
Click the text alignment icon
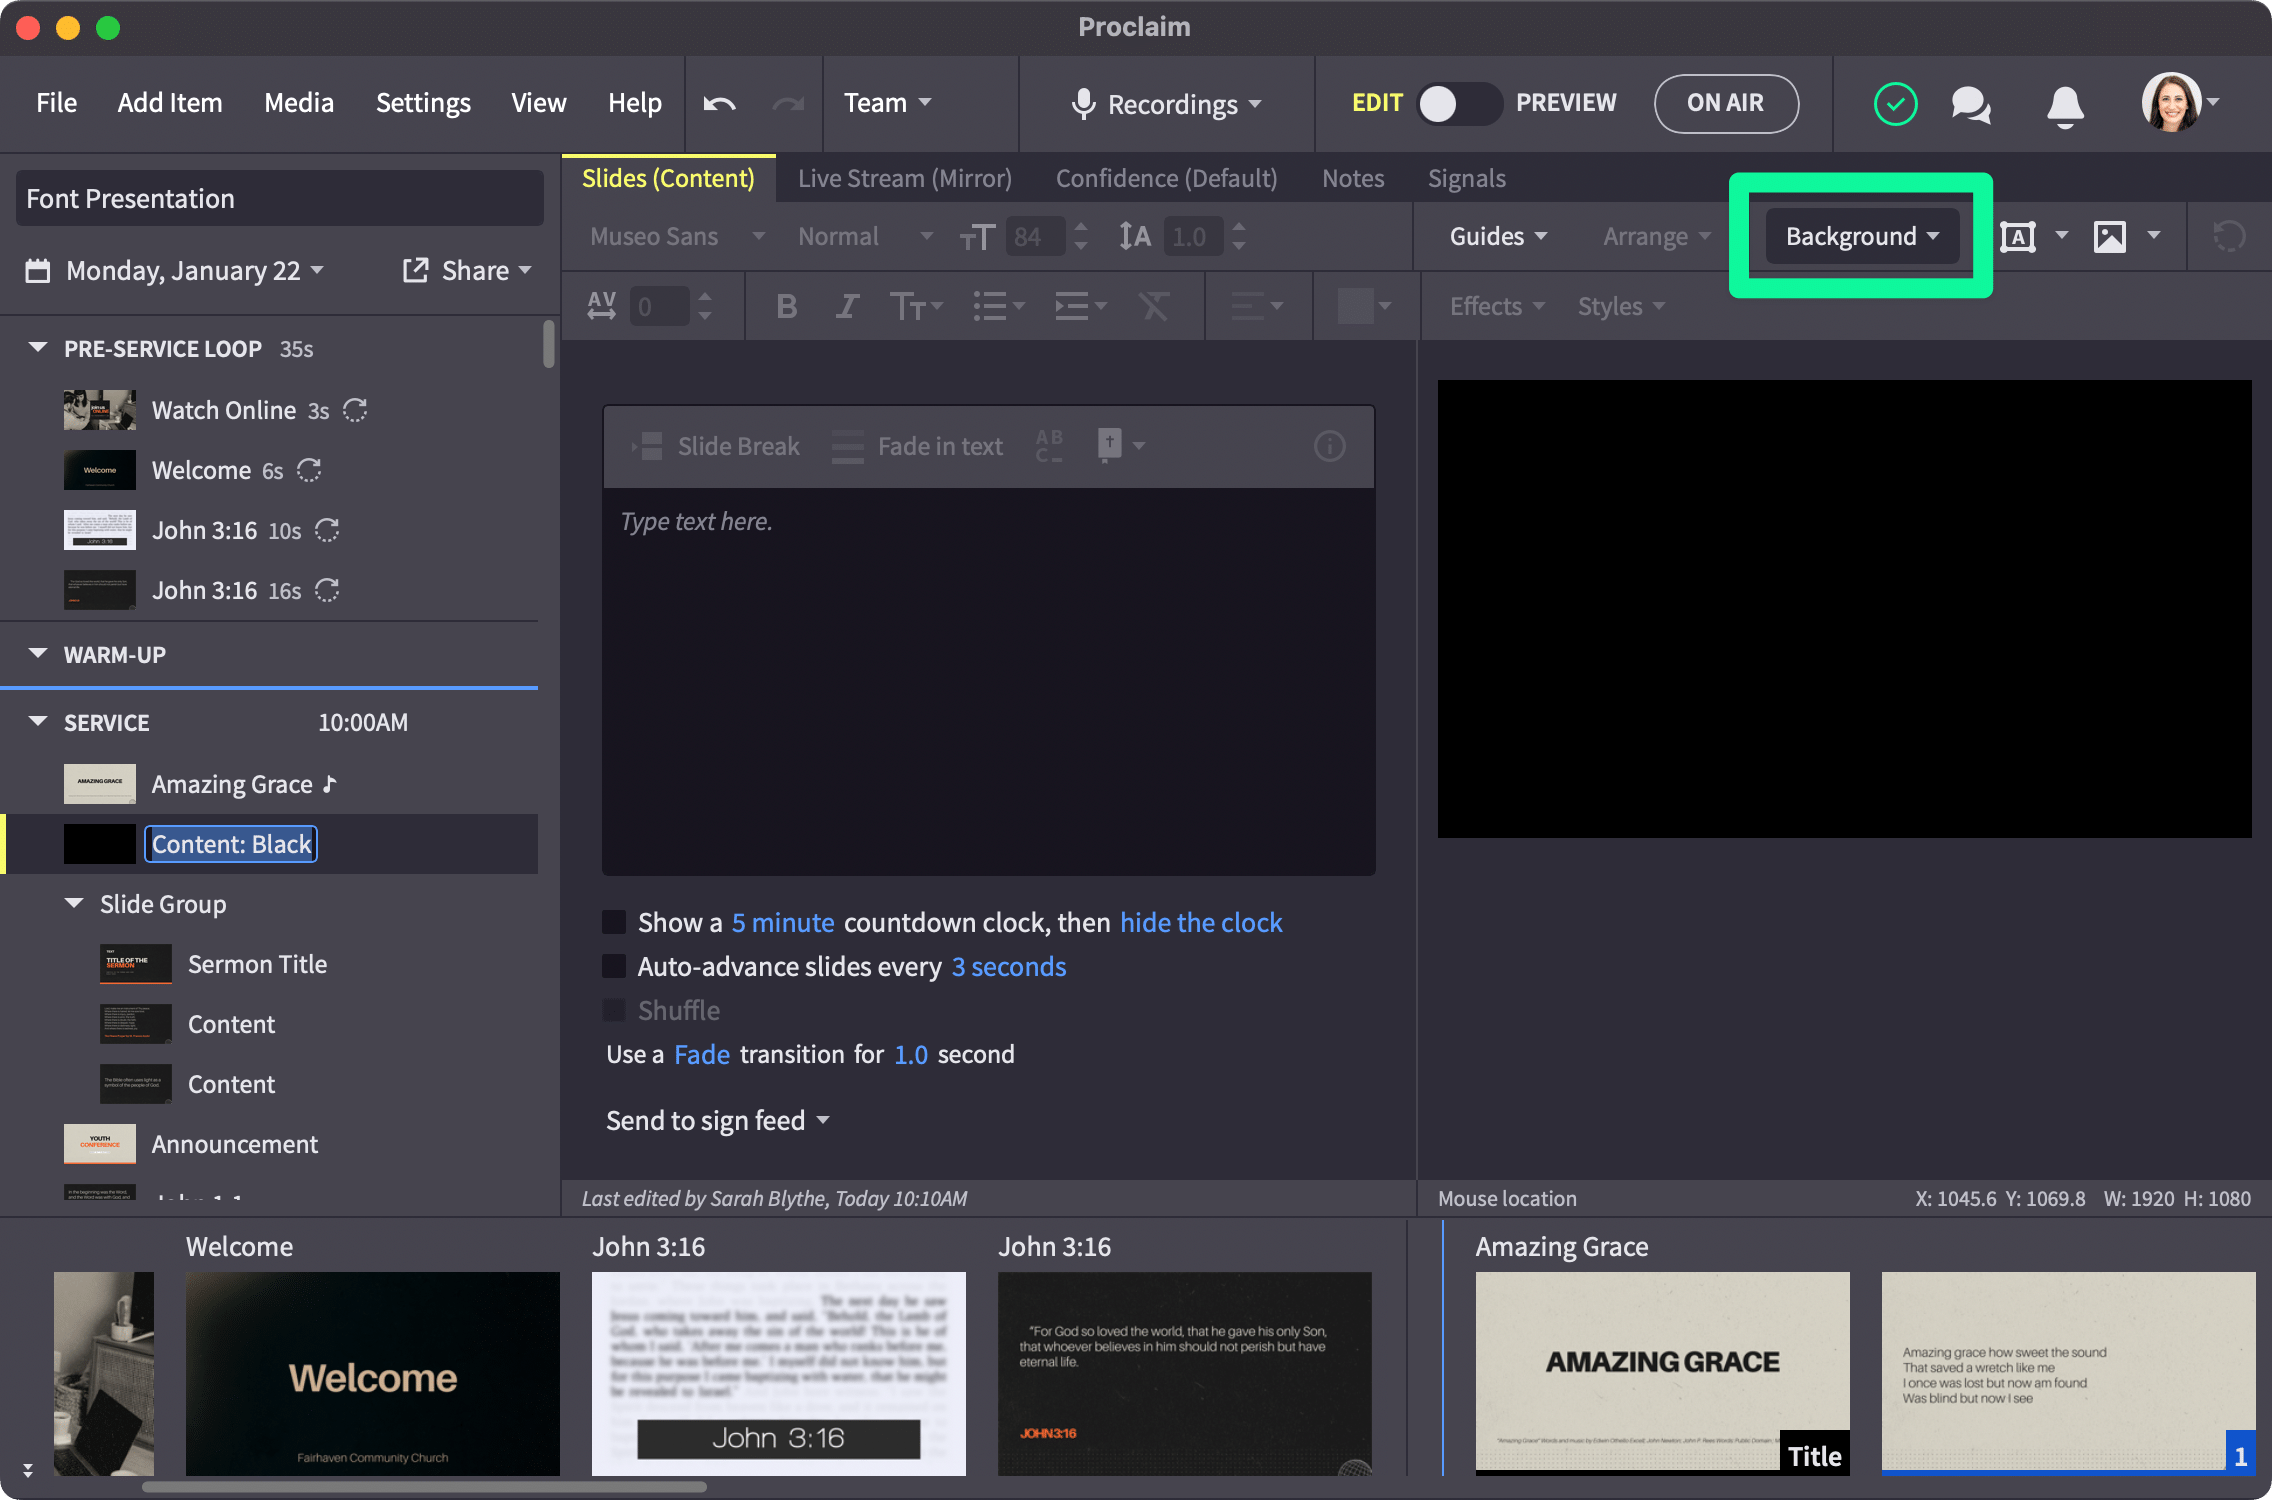(x=1256, y=305)
